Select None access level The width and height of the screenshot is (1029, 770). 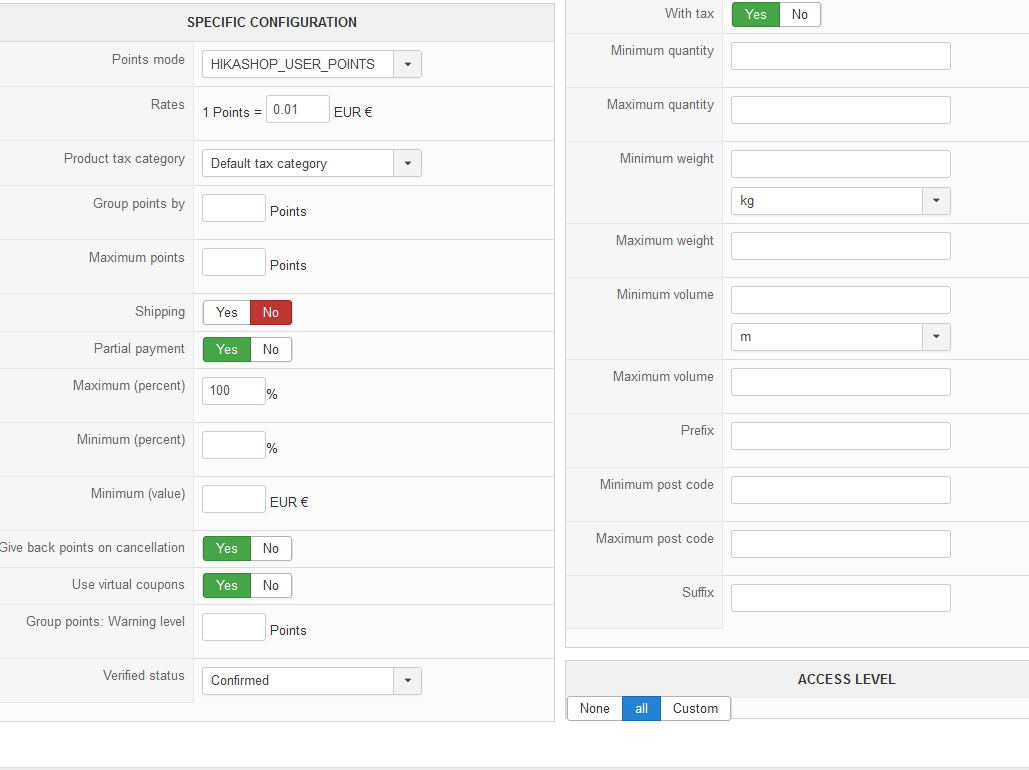pos(594,708)
